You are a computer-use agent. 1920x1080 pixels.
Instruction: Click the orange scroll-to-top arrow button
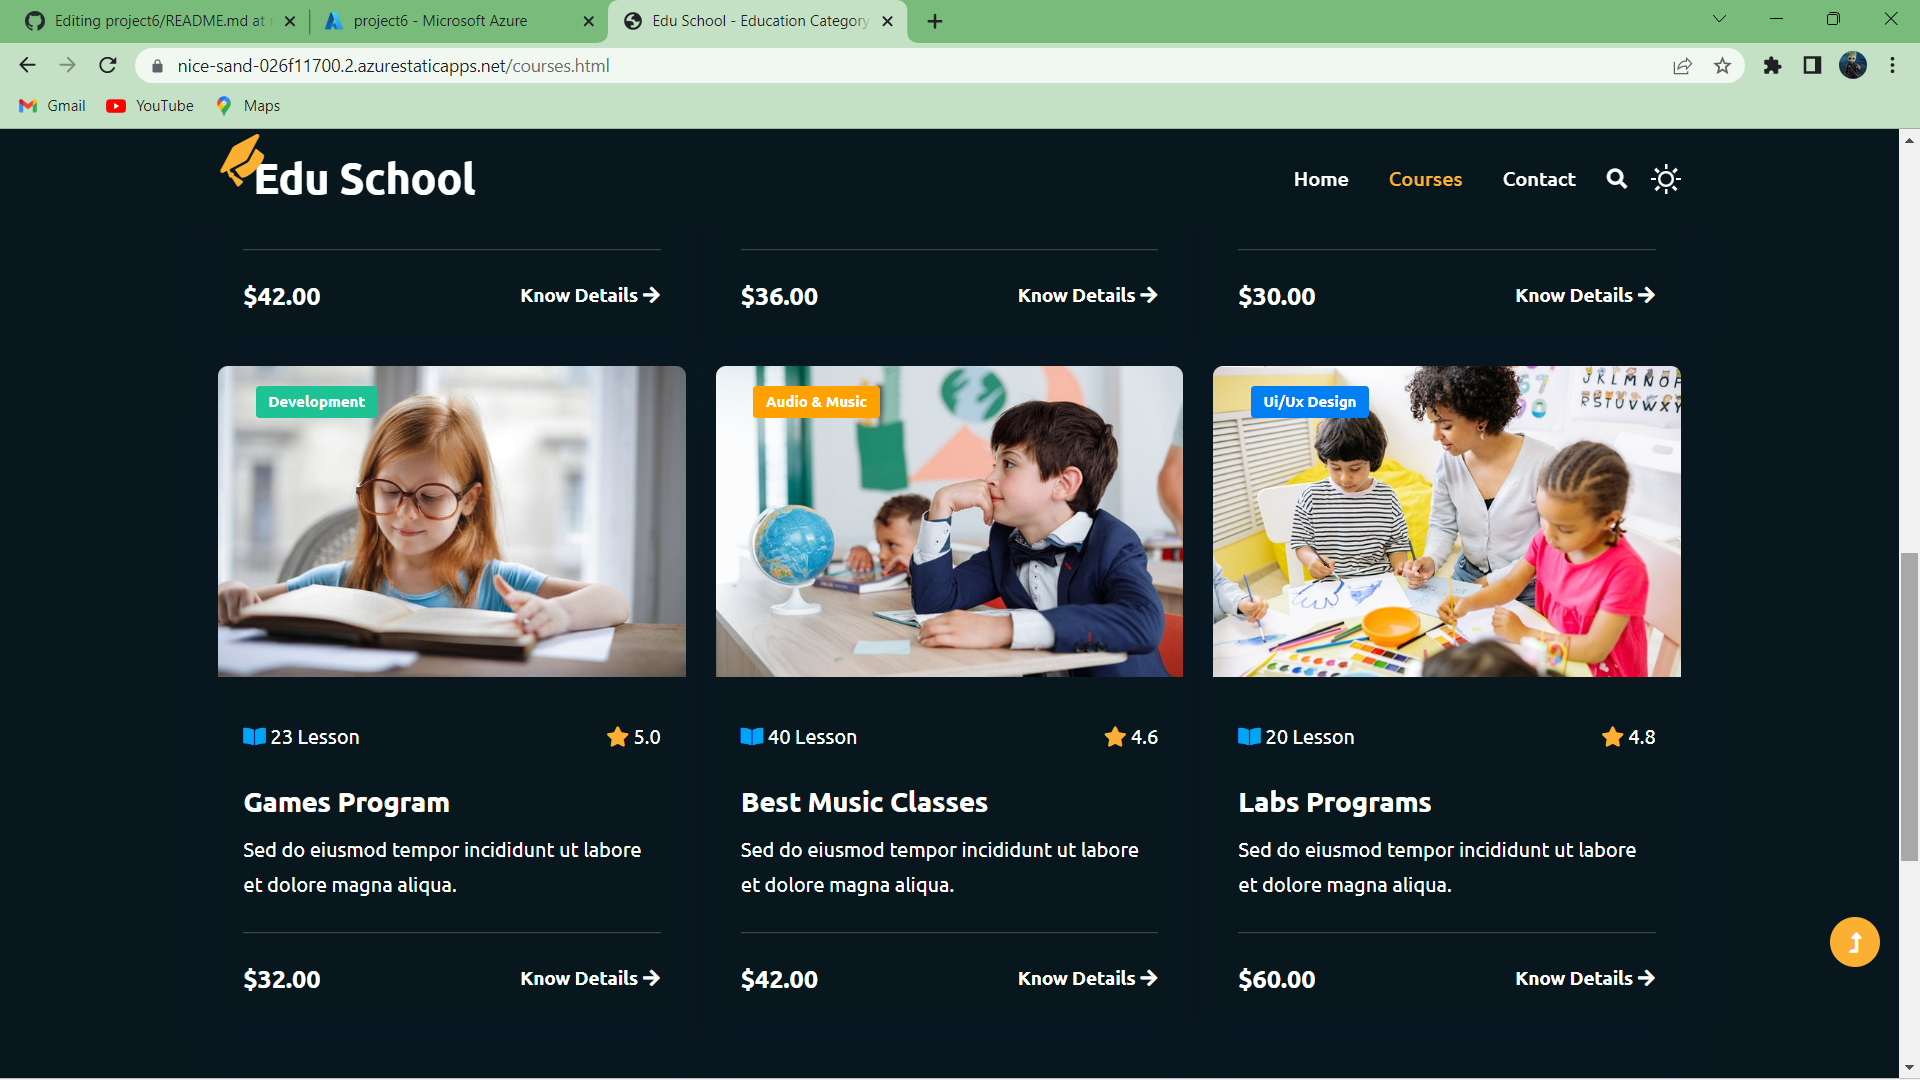point(1854,942)
